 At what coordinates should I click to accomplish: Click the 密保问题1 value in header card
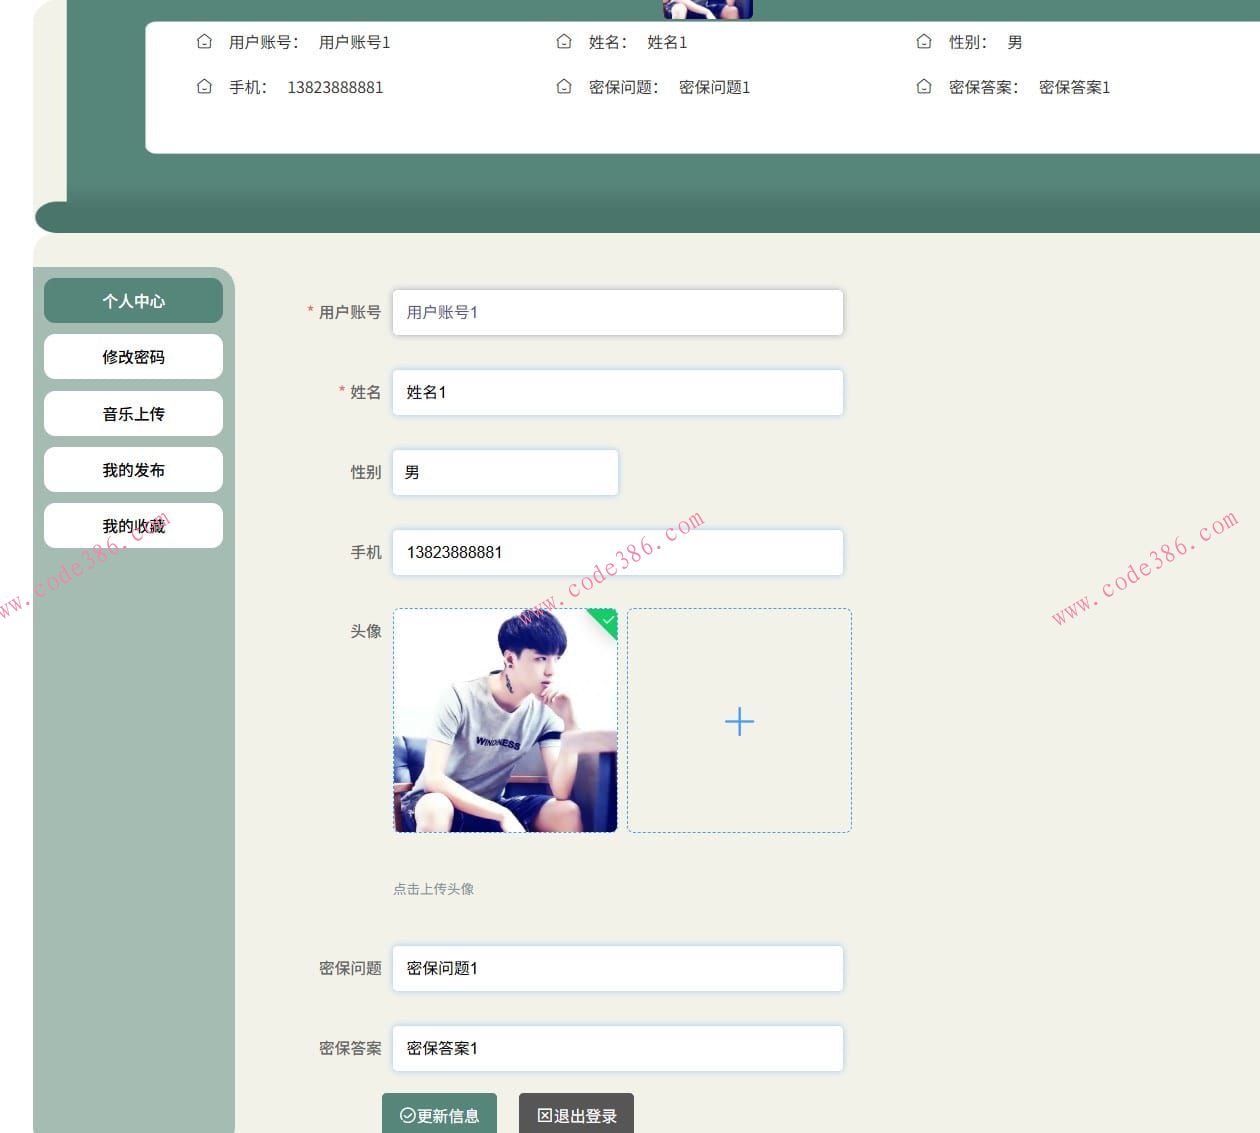tap(714, 87)
